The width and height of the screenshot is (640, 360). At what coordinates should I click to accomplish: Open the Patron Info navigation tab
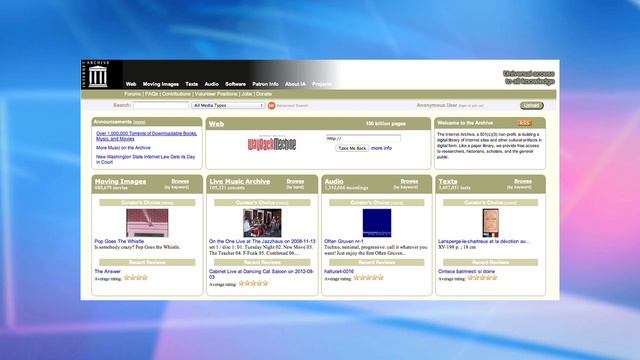coord(265,84)
